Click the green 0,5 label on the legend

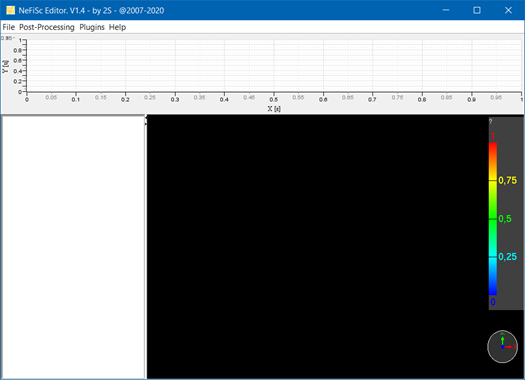(x=505, y=219)
